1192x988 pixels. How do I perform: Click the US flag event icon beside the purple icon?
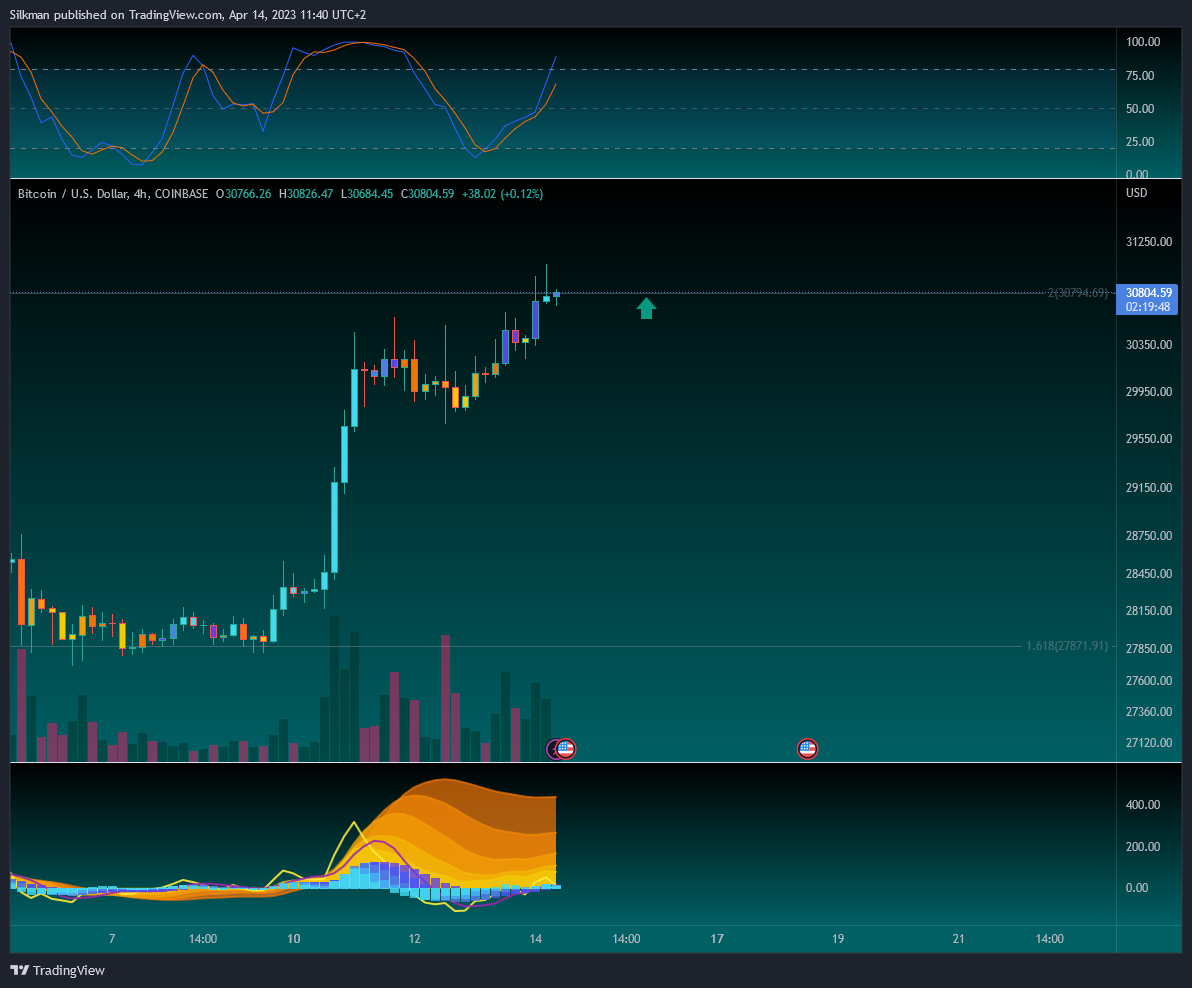(566, 749)
